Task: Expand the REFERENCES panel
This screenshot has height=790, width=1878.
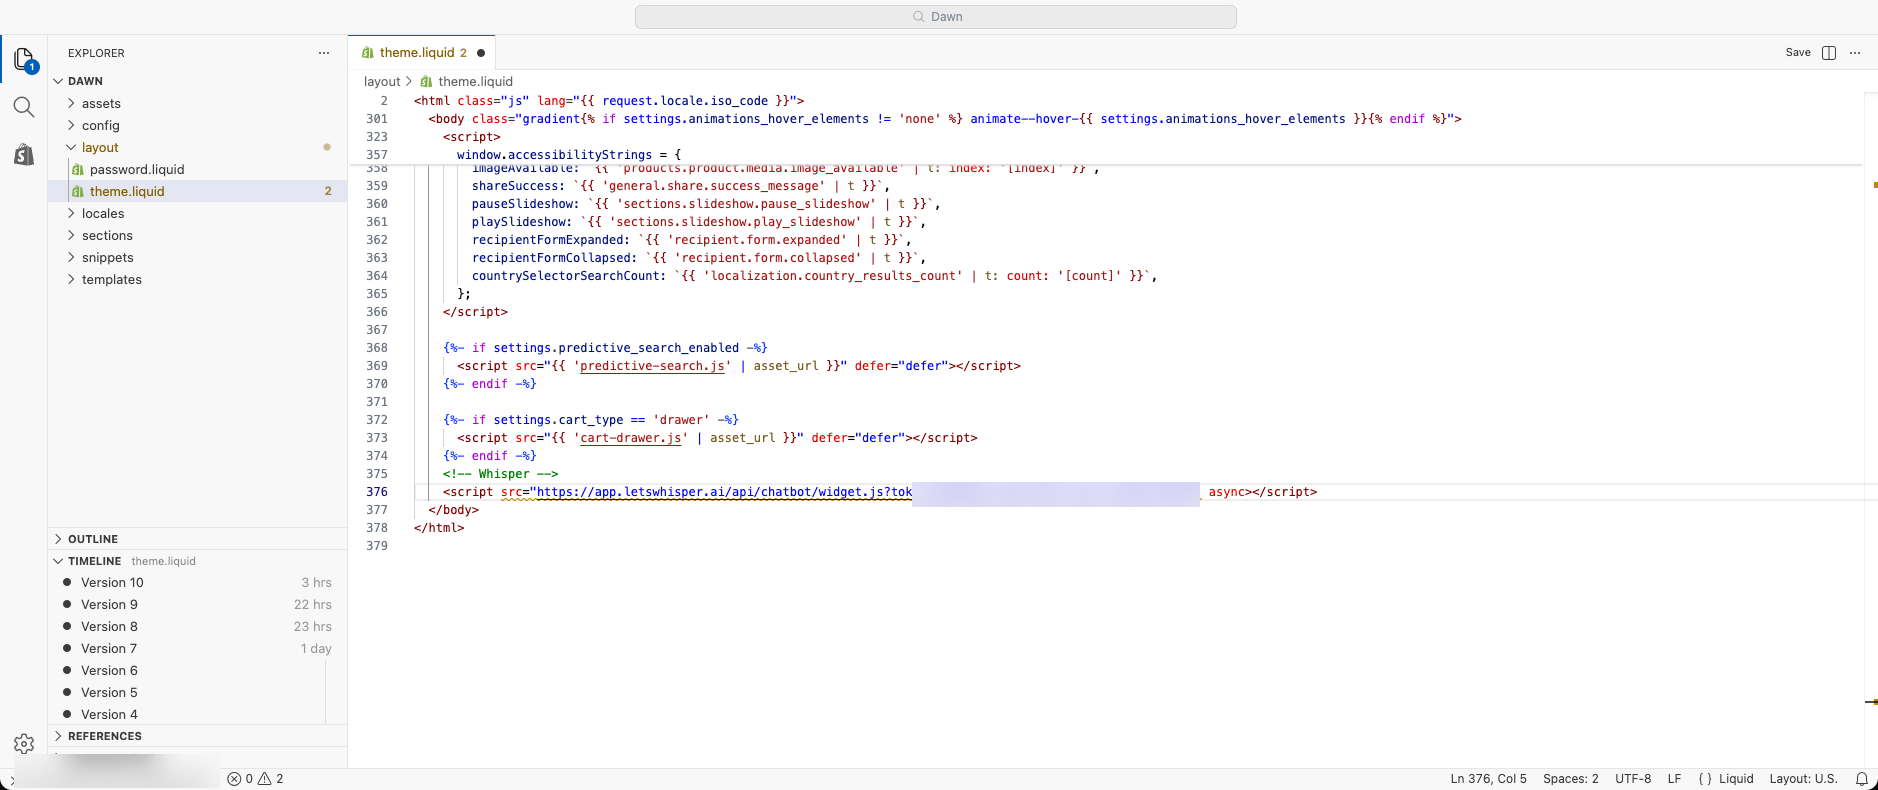Action: coord(198,736)
